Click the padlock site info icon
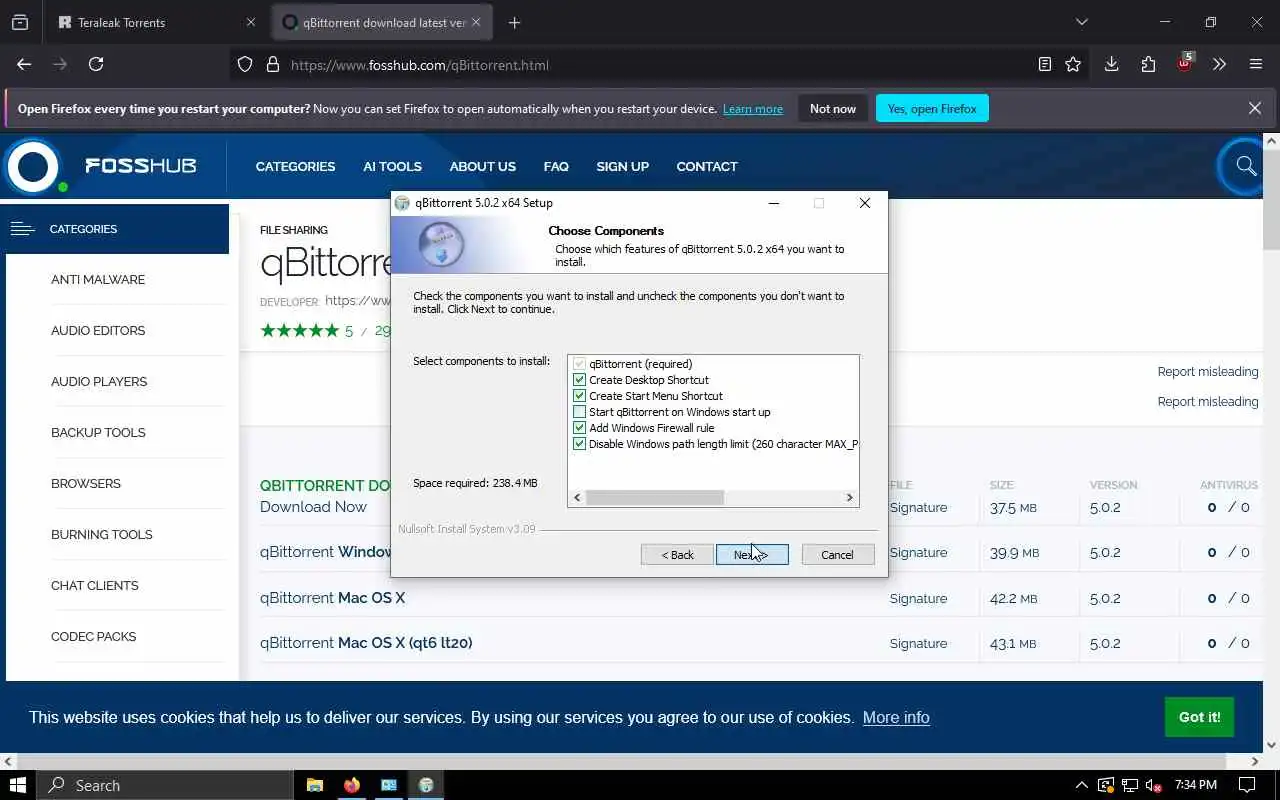This screenshot has height=800, width=1280. coord(272,65)
